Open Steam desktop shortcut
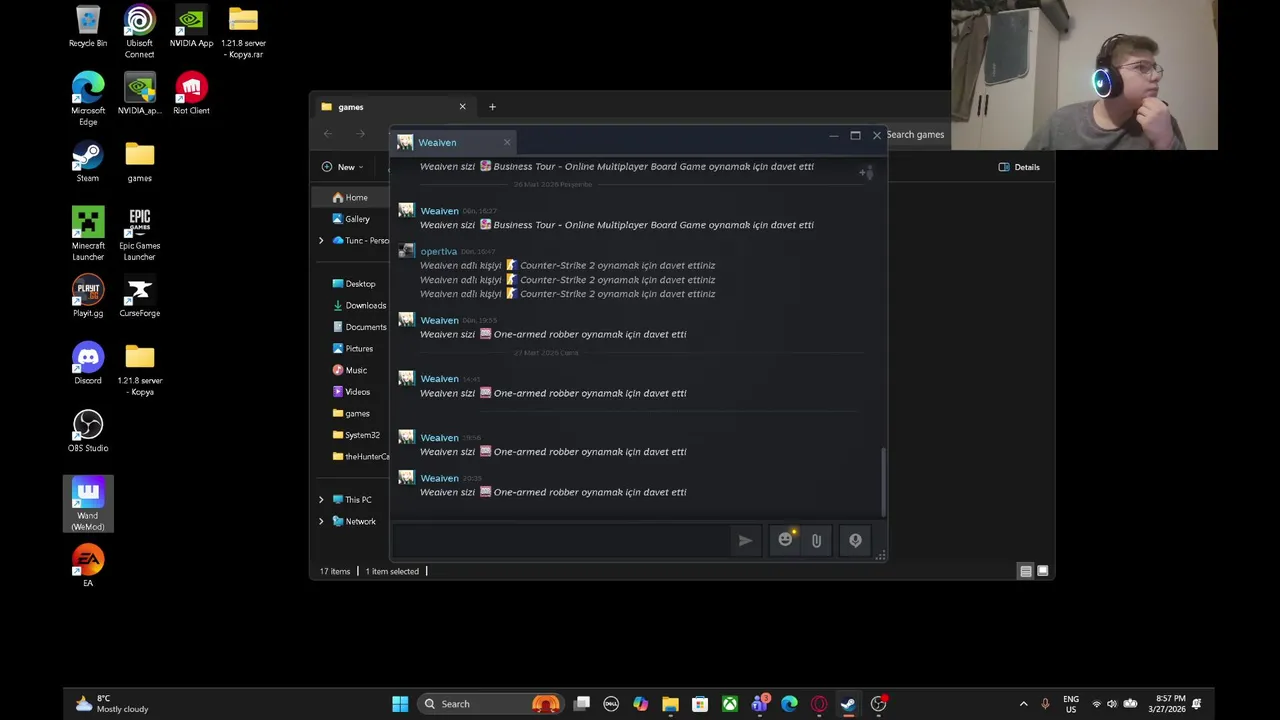 (88, 162)
